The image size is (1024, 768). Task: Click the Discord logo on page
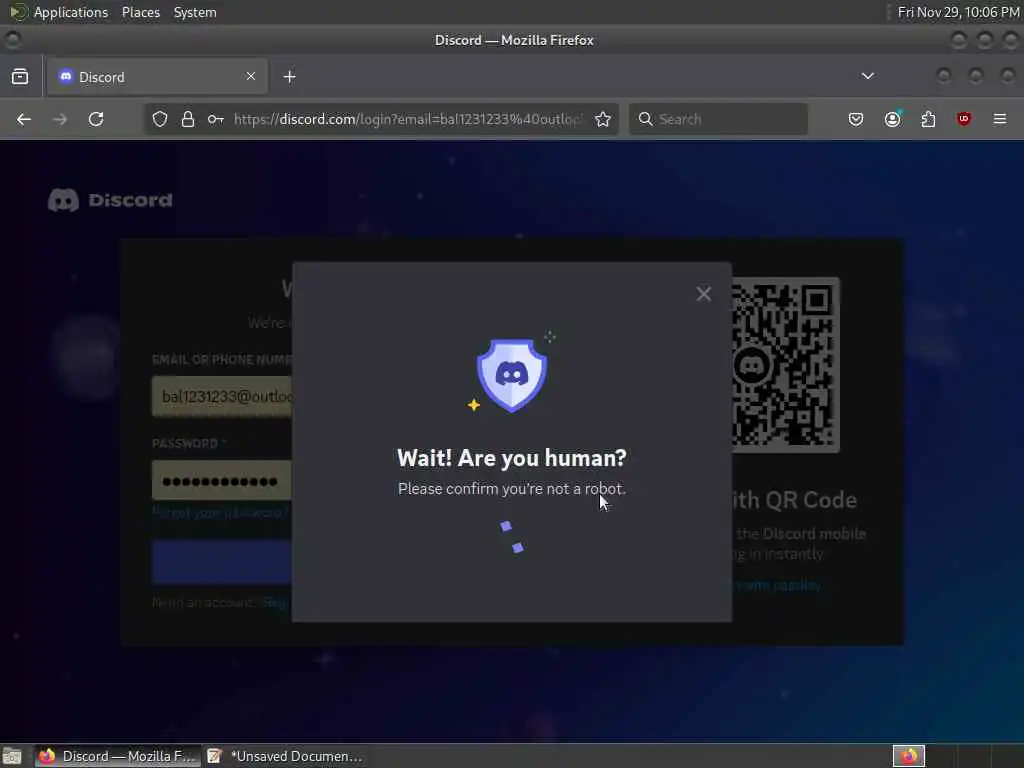coord(110,200)
